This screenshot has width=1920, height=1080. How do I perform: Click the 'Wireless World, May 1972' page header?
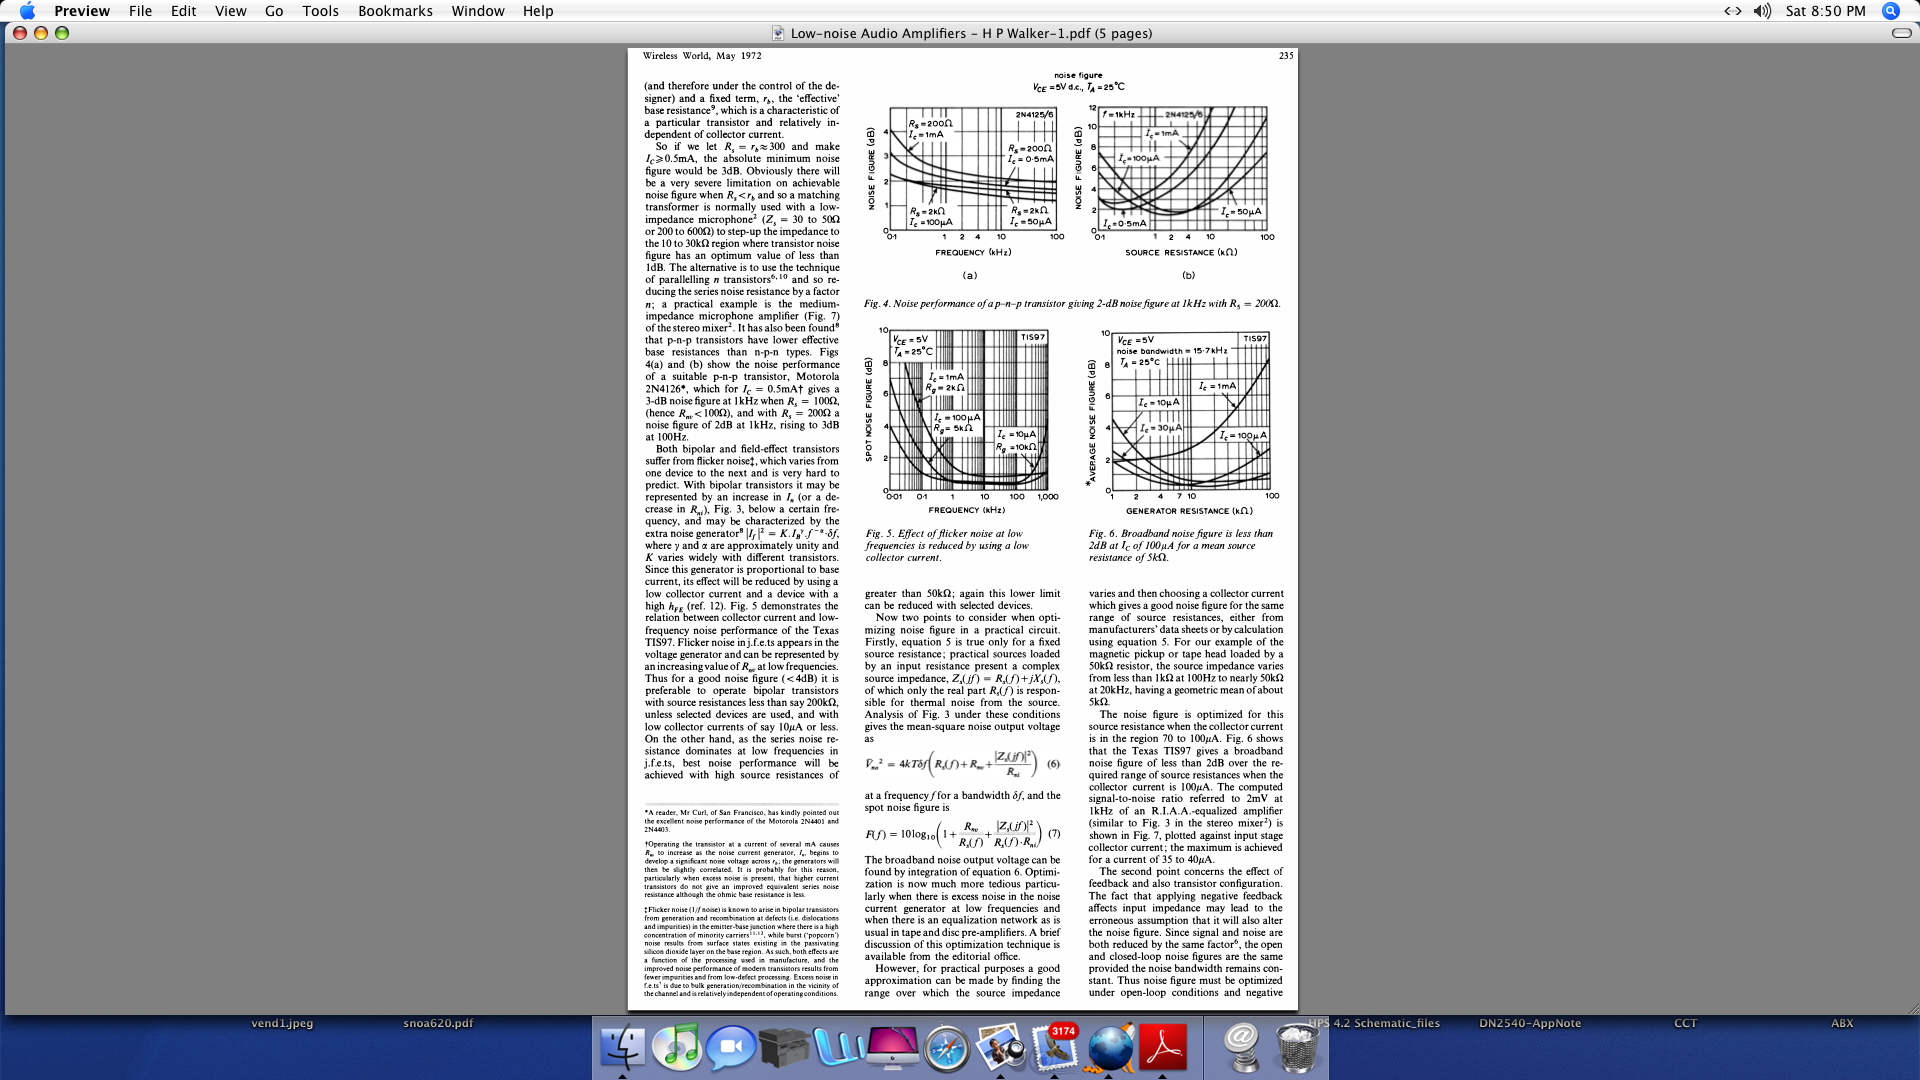coord(702,56)
